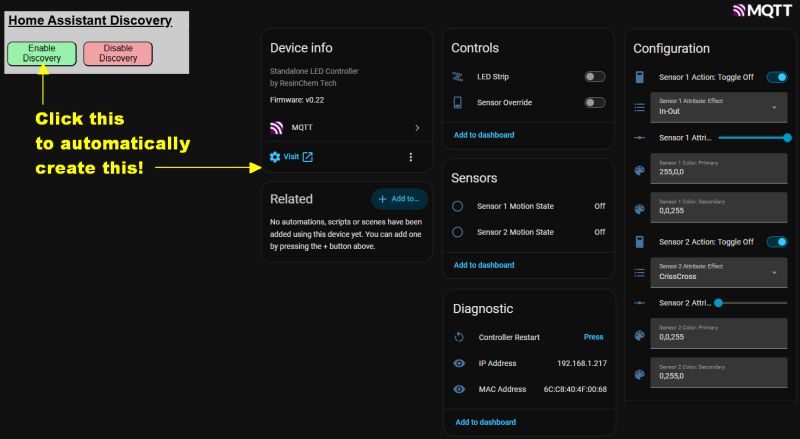The width and height of the screenshot is (800, 439).
Task: Click the Sensor Override device icon
Action: point(458,103)
